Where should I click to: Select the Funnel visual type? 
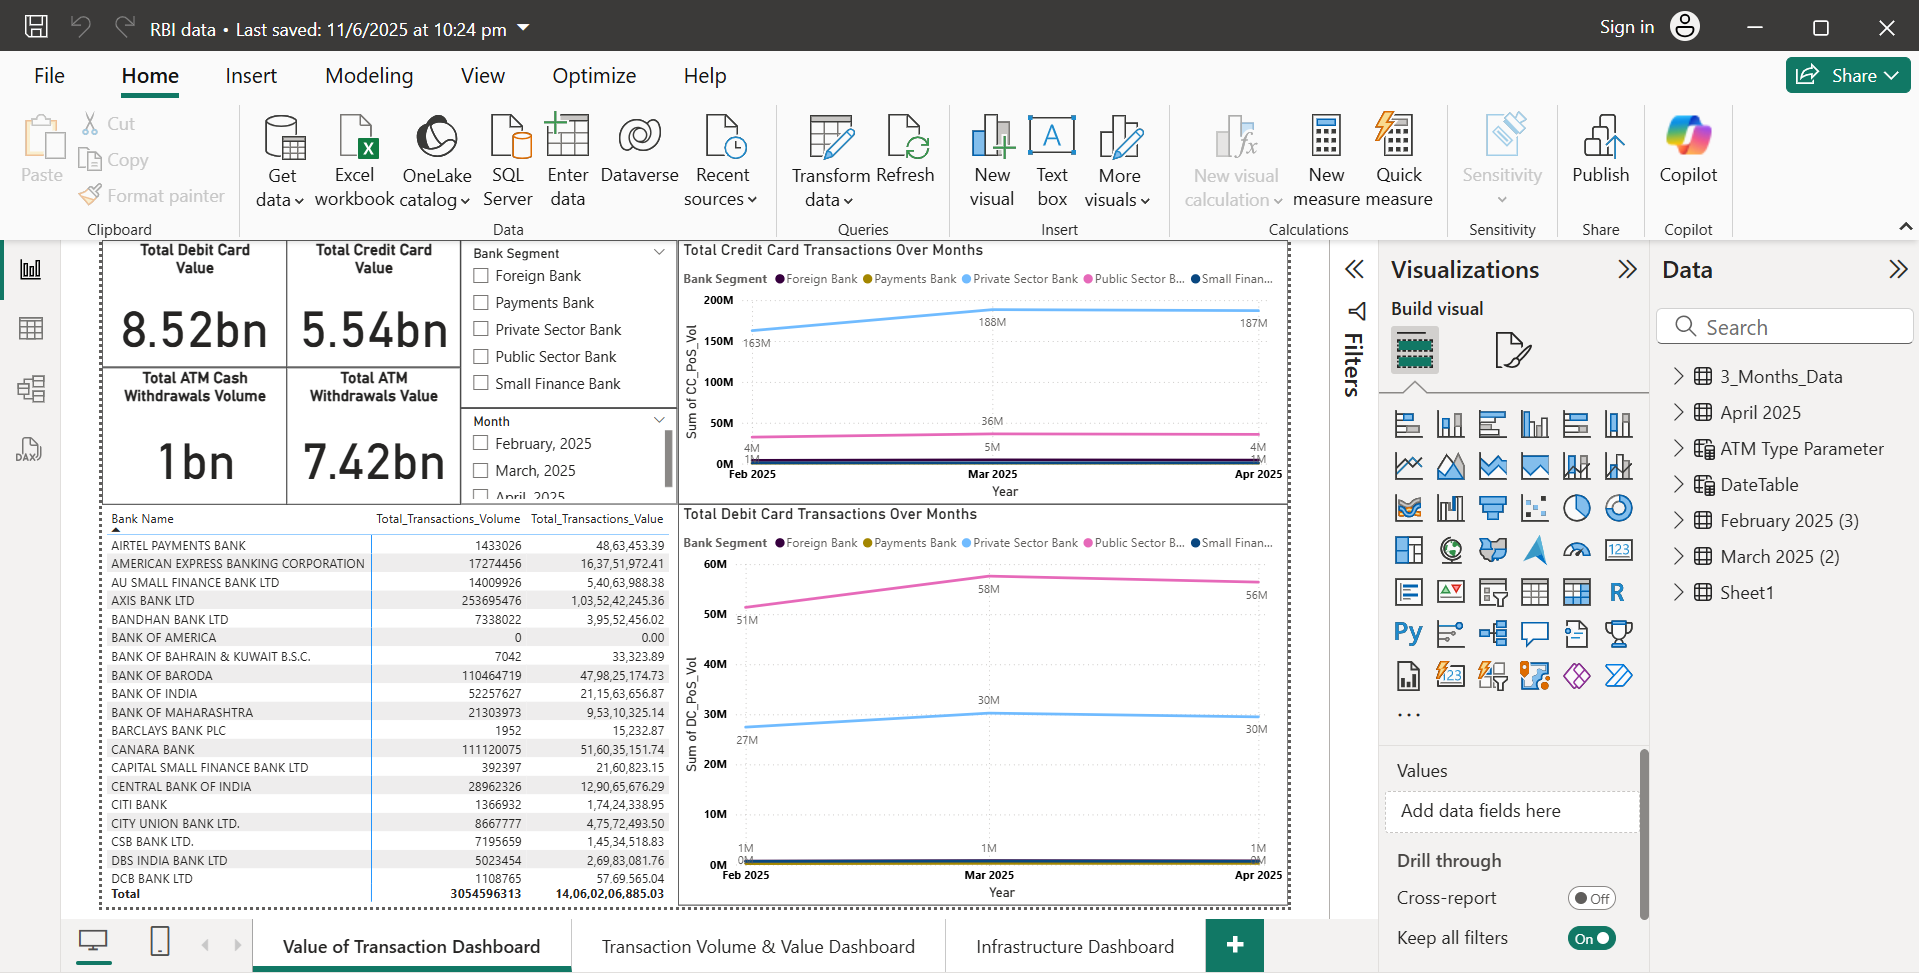click(1492, 508)
